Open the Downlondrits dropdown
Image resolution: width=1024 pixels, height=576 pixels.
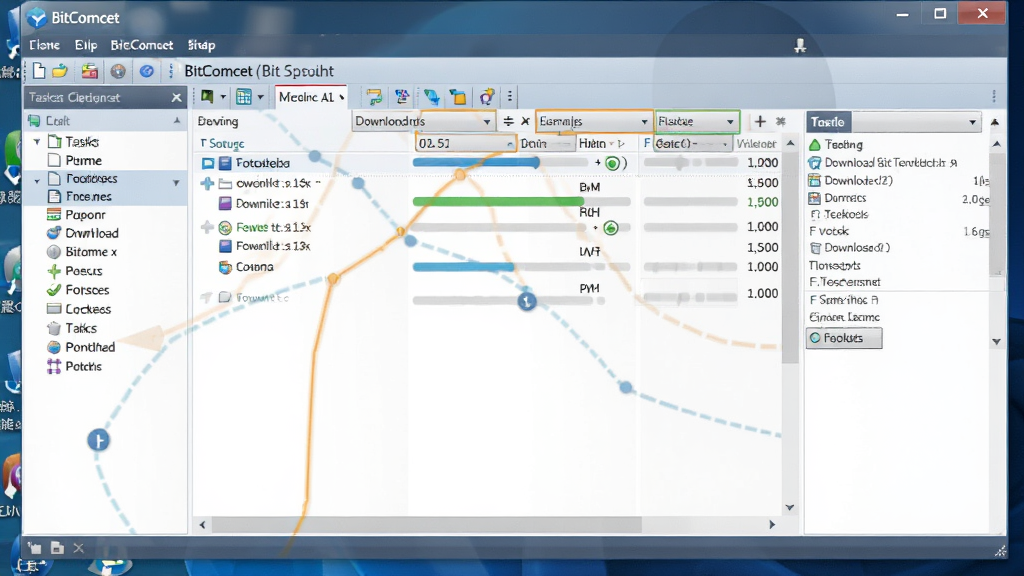click(x=423, y=121)
